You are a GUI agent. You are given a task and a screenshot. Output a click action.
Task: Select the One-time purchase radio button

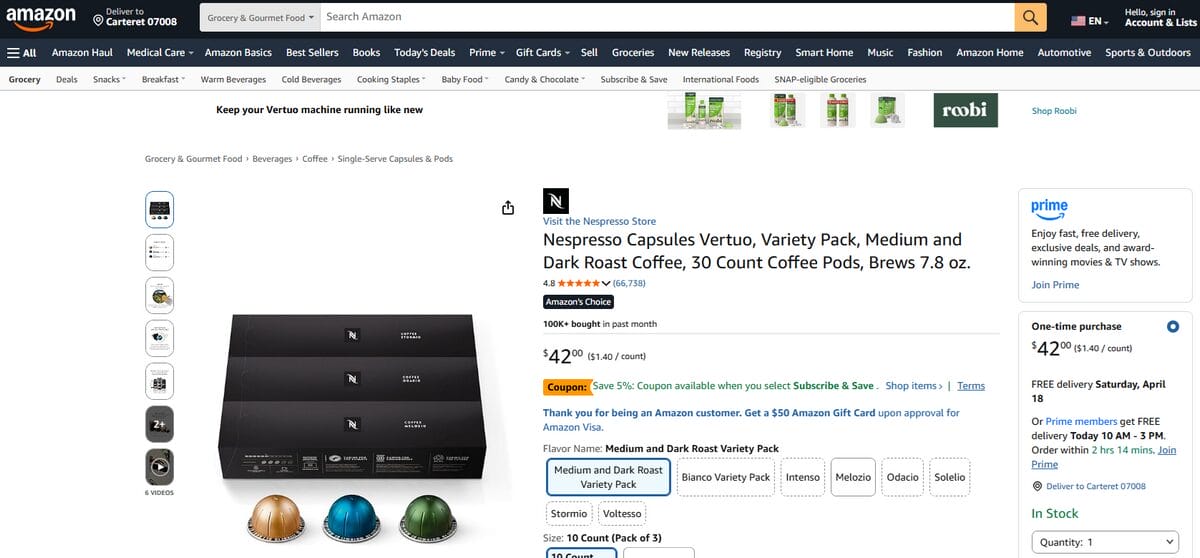[1173, 326]
